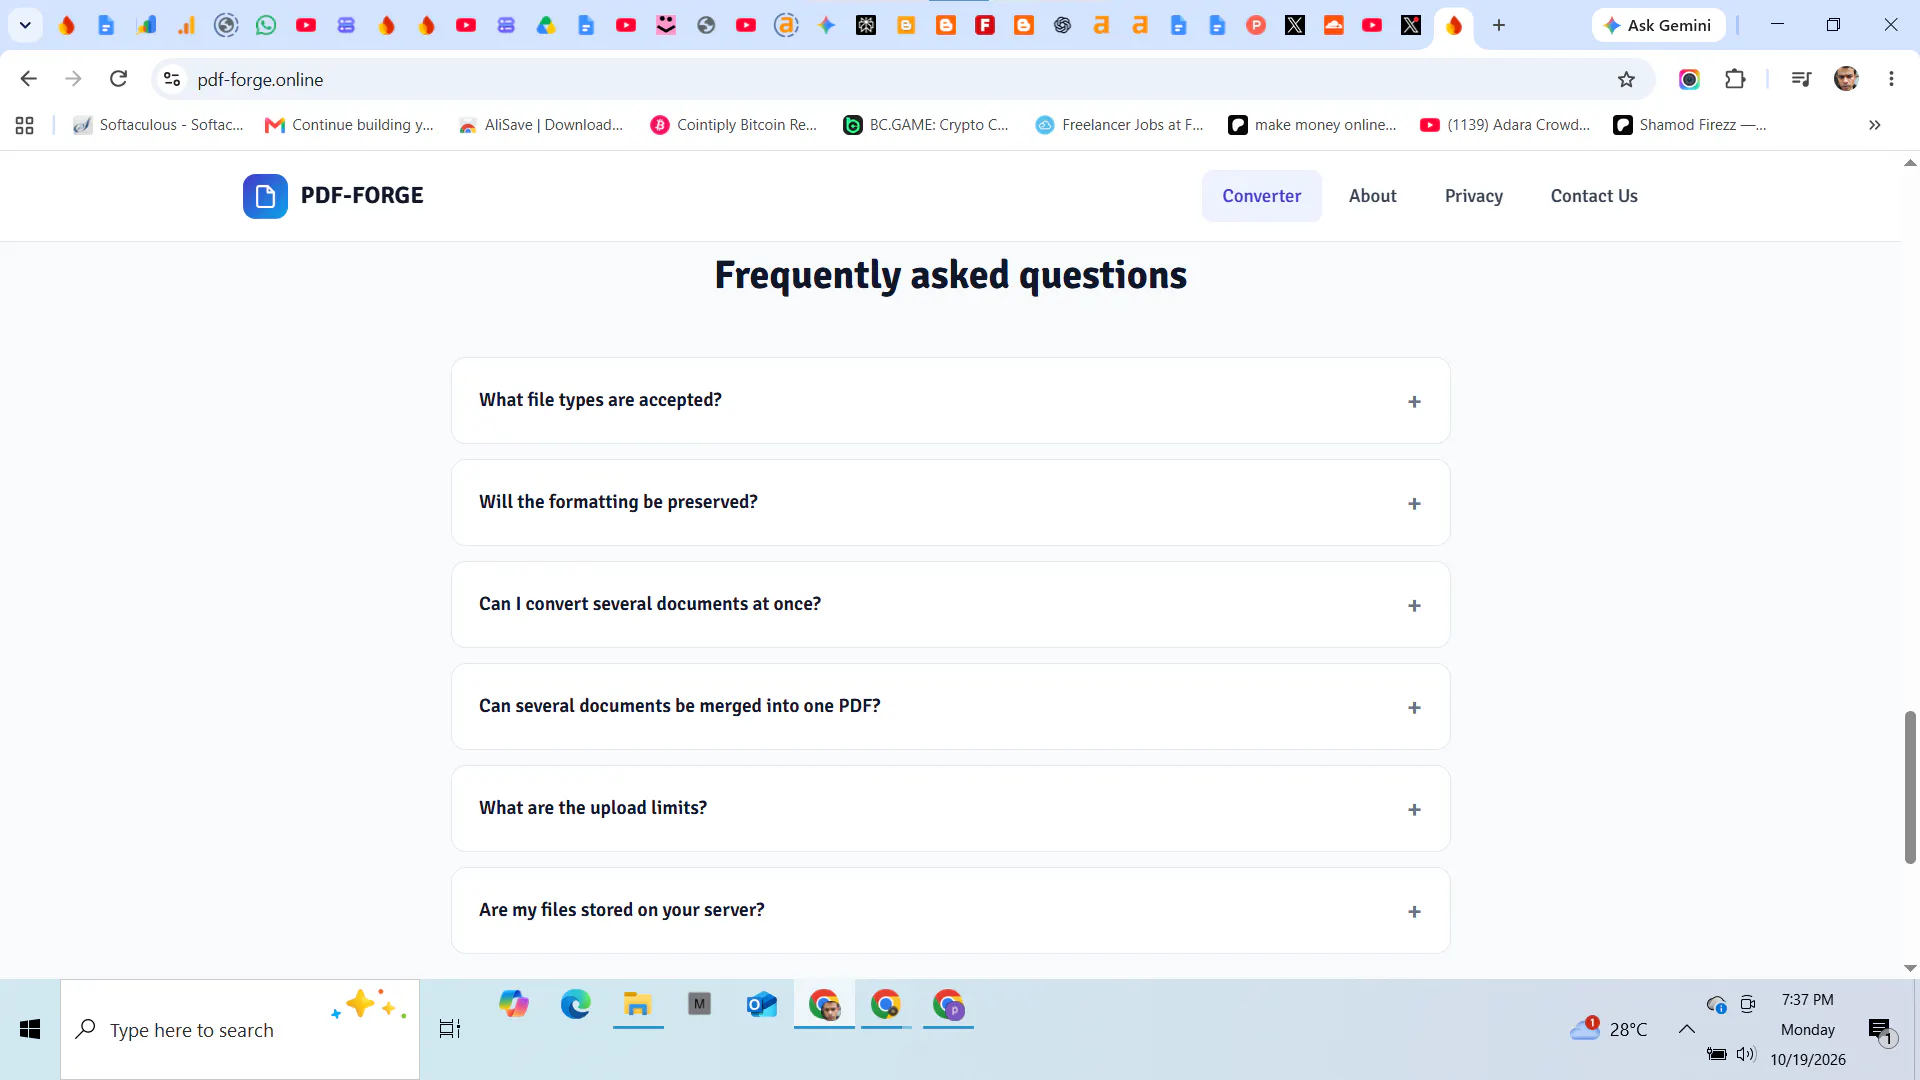Expand 'Can I convert several documents at once?'
This screenshot has width=1920, height=1080.
[950, 604]
